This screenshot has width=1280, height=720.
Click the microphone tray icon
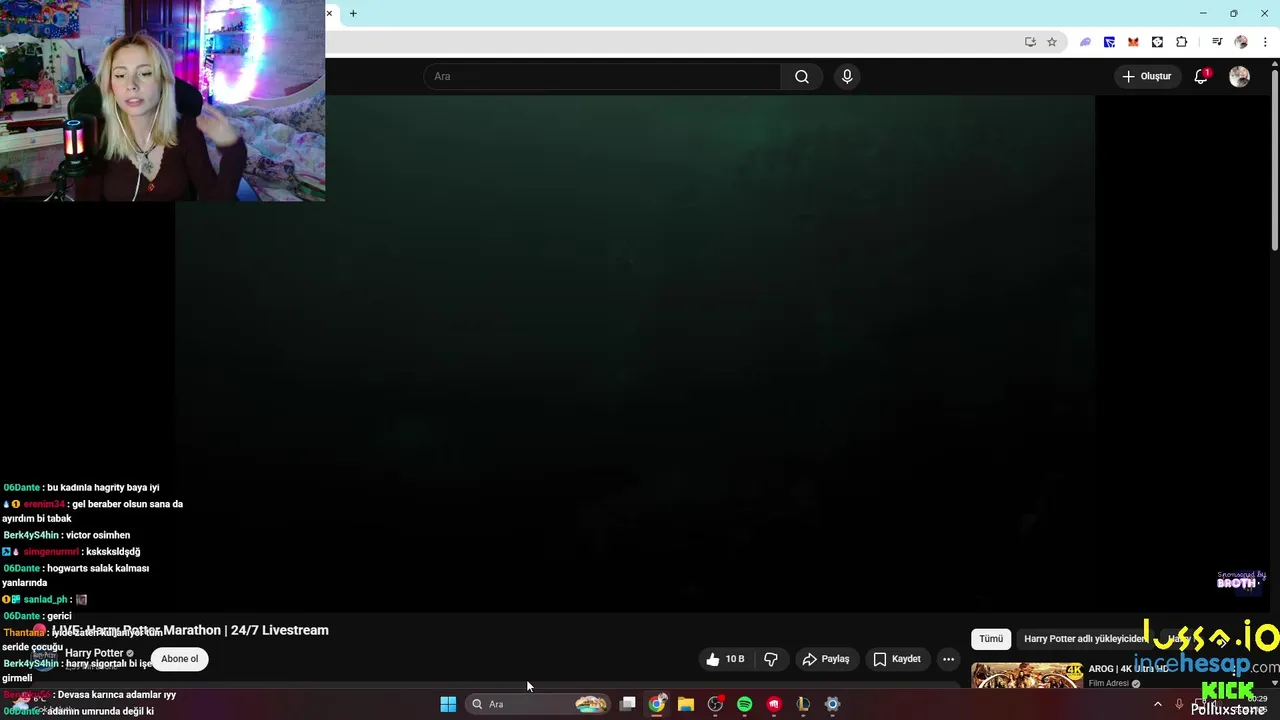coord(1179,704)
